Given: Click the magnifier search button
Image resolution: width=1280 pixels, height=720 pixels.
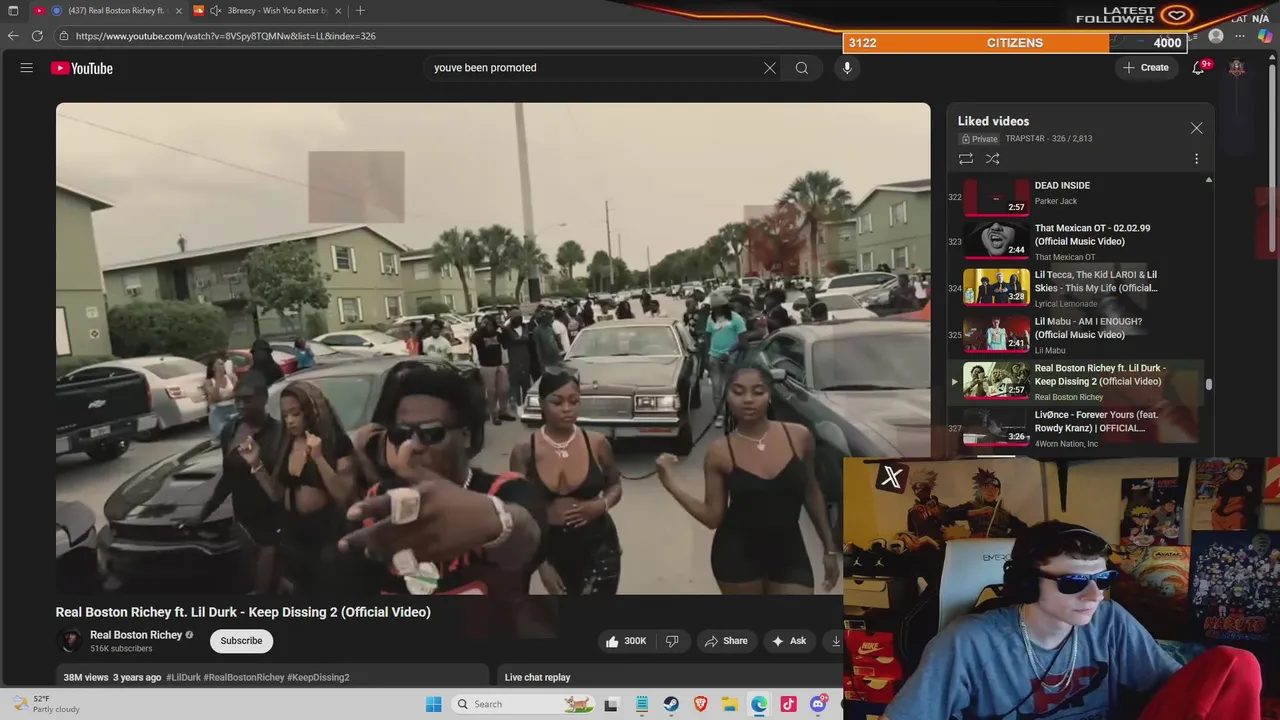Looking at the screenshot, I should [802, 68].
